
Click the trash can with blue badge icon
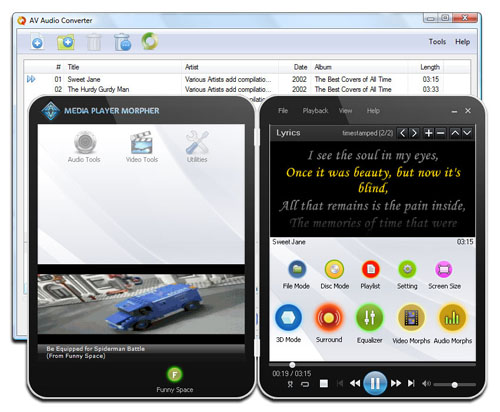122,42
